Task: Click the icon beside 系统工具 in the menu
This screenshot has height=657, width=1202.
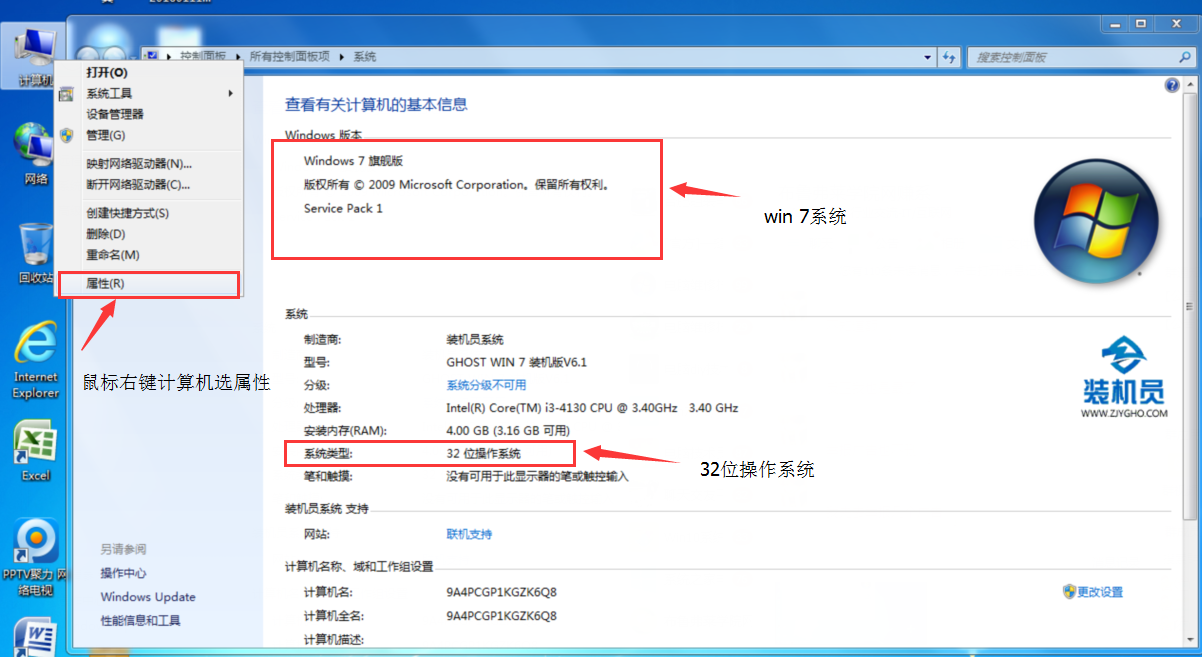Action: click(x=67, y=93)
